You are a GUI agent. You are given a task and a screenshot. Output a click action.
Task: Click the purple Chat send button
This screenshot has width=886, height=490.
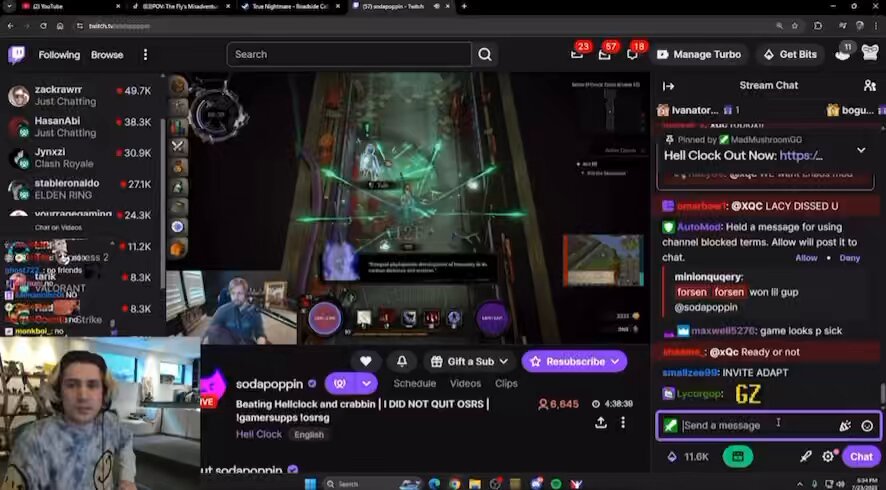point(861,457)
